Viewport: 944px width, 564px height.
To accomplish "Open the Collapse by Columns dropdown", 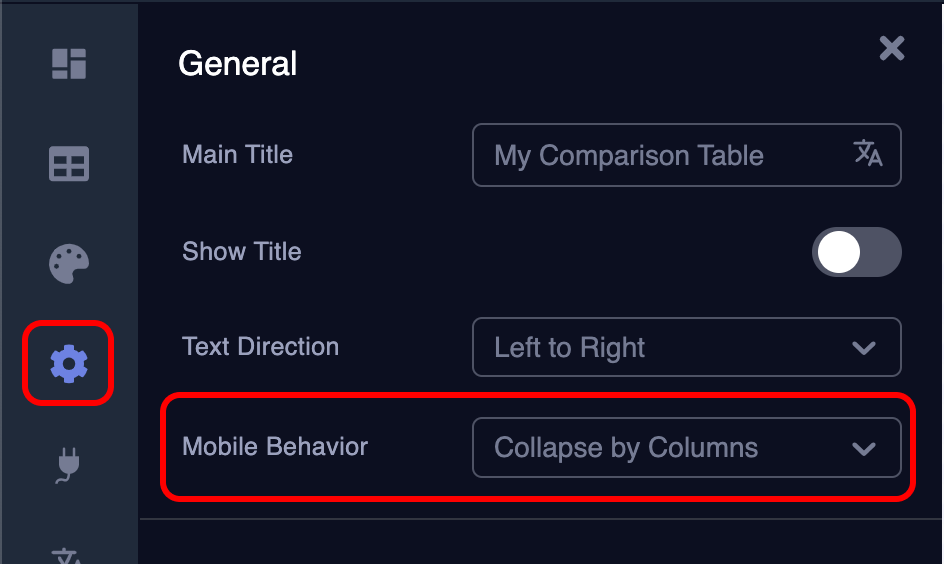I will (x=686, y=447).
